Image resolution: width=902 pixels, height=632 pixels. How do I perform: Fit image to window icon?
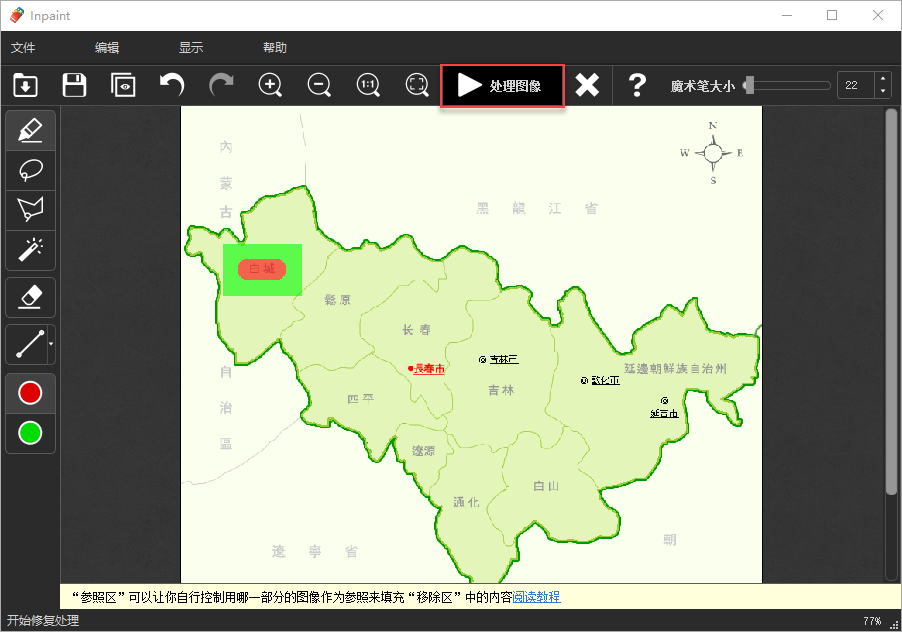(x=417, y=85)
